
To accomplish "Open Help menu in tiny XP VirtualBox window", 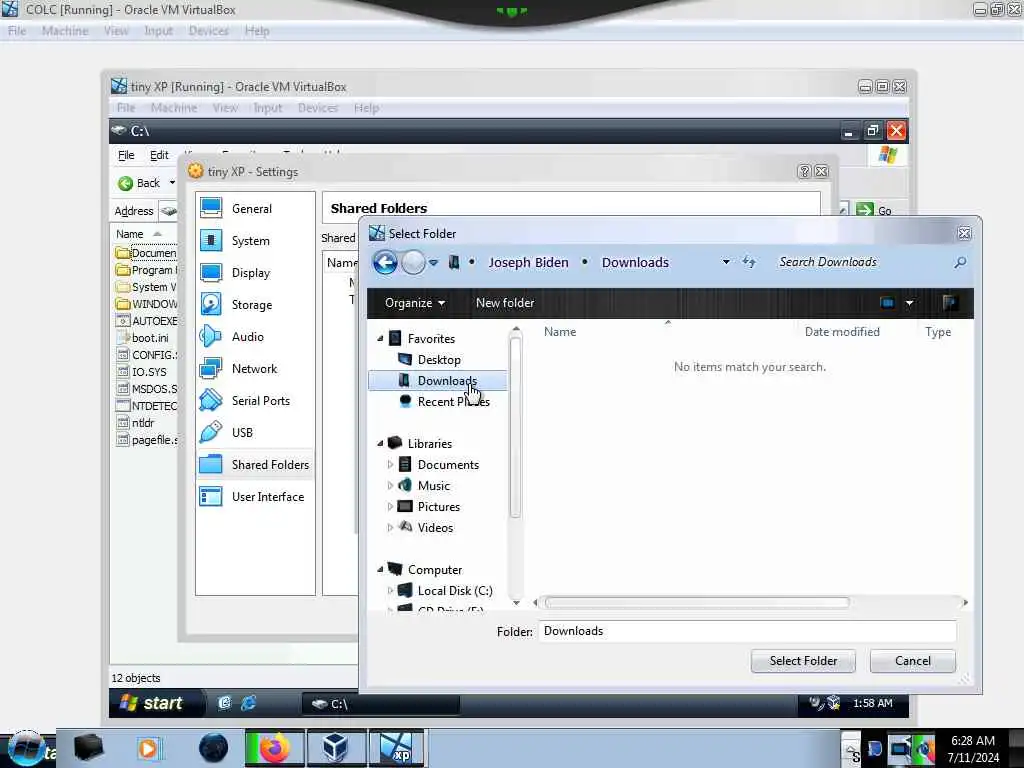I will pos(366,108).
